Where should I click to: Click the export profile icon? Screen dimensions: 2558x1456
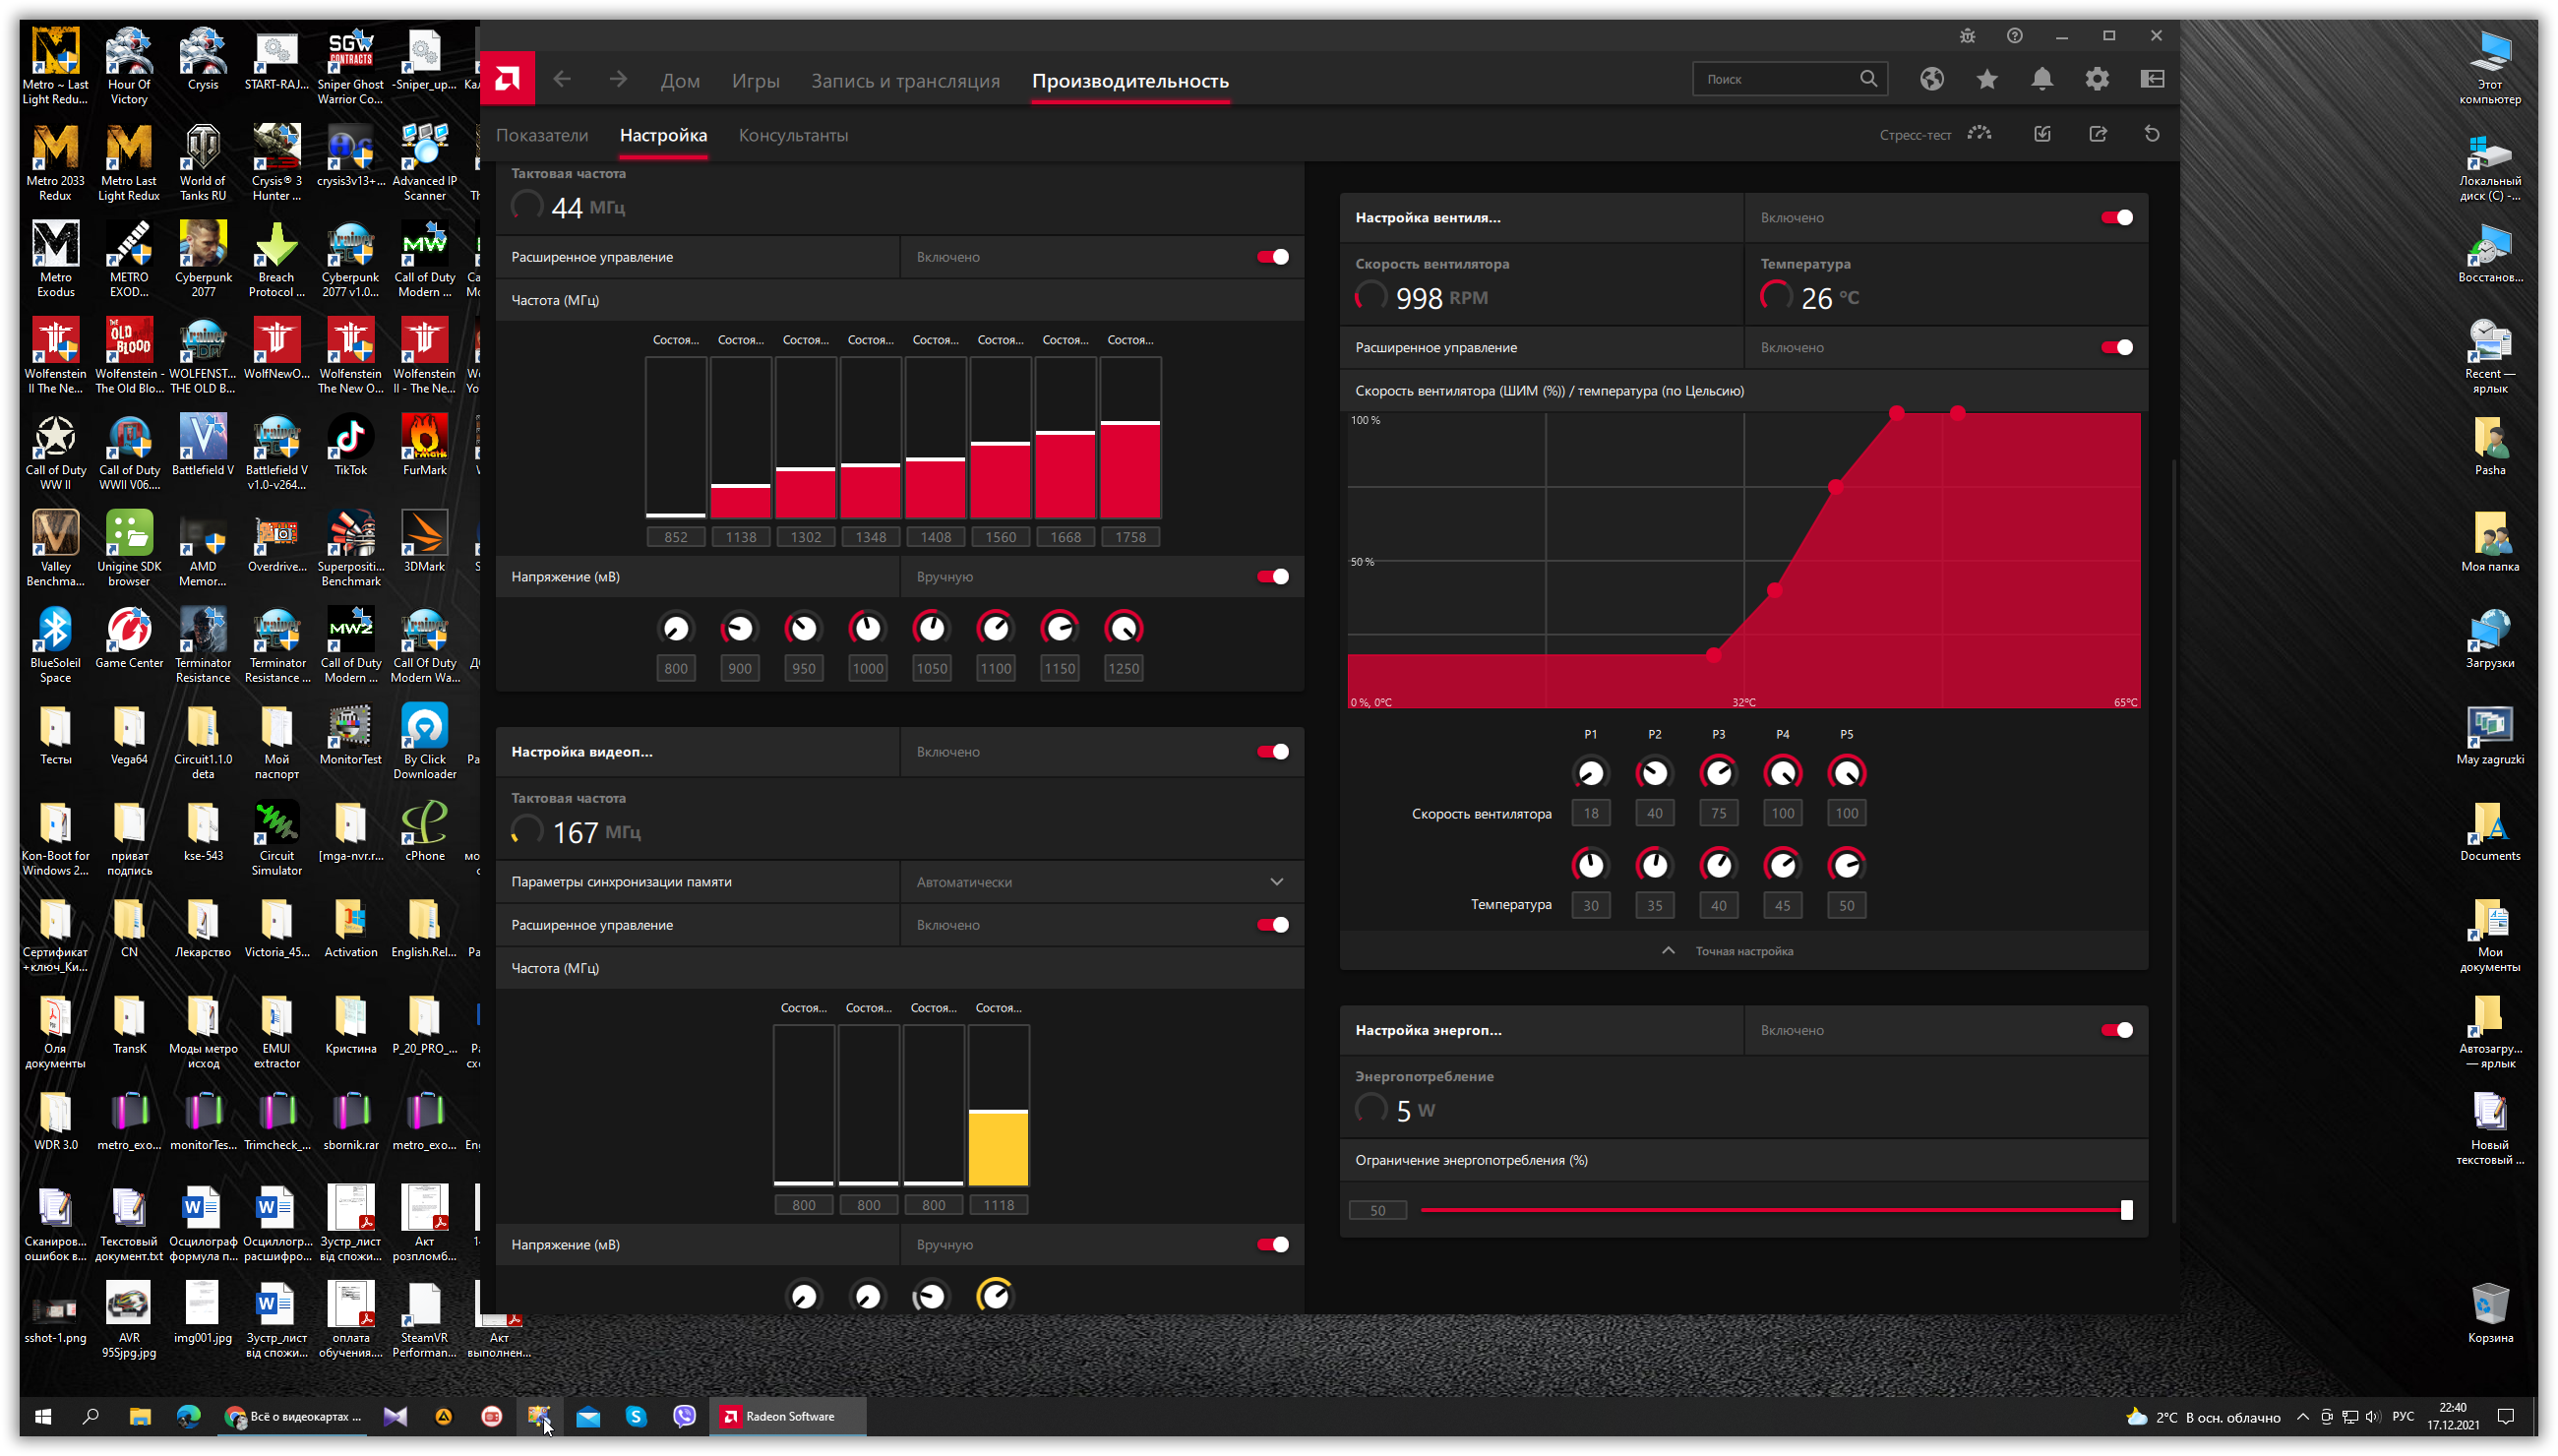(x=2097, y=134)
